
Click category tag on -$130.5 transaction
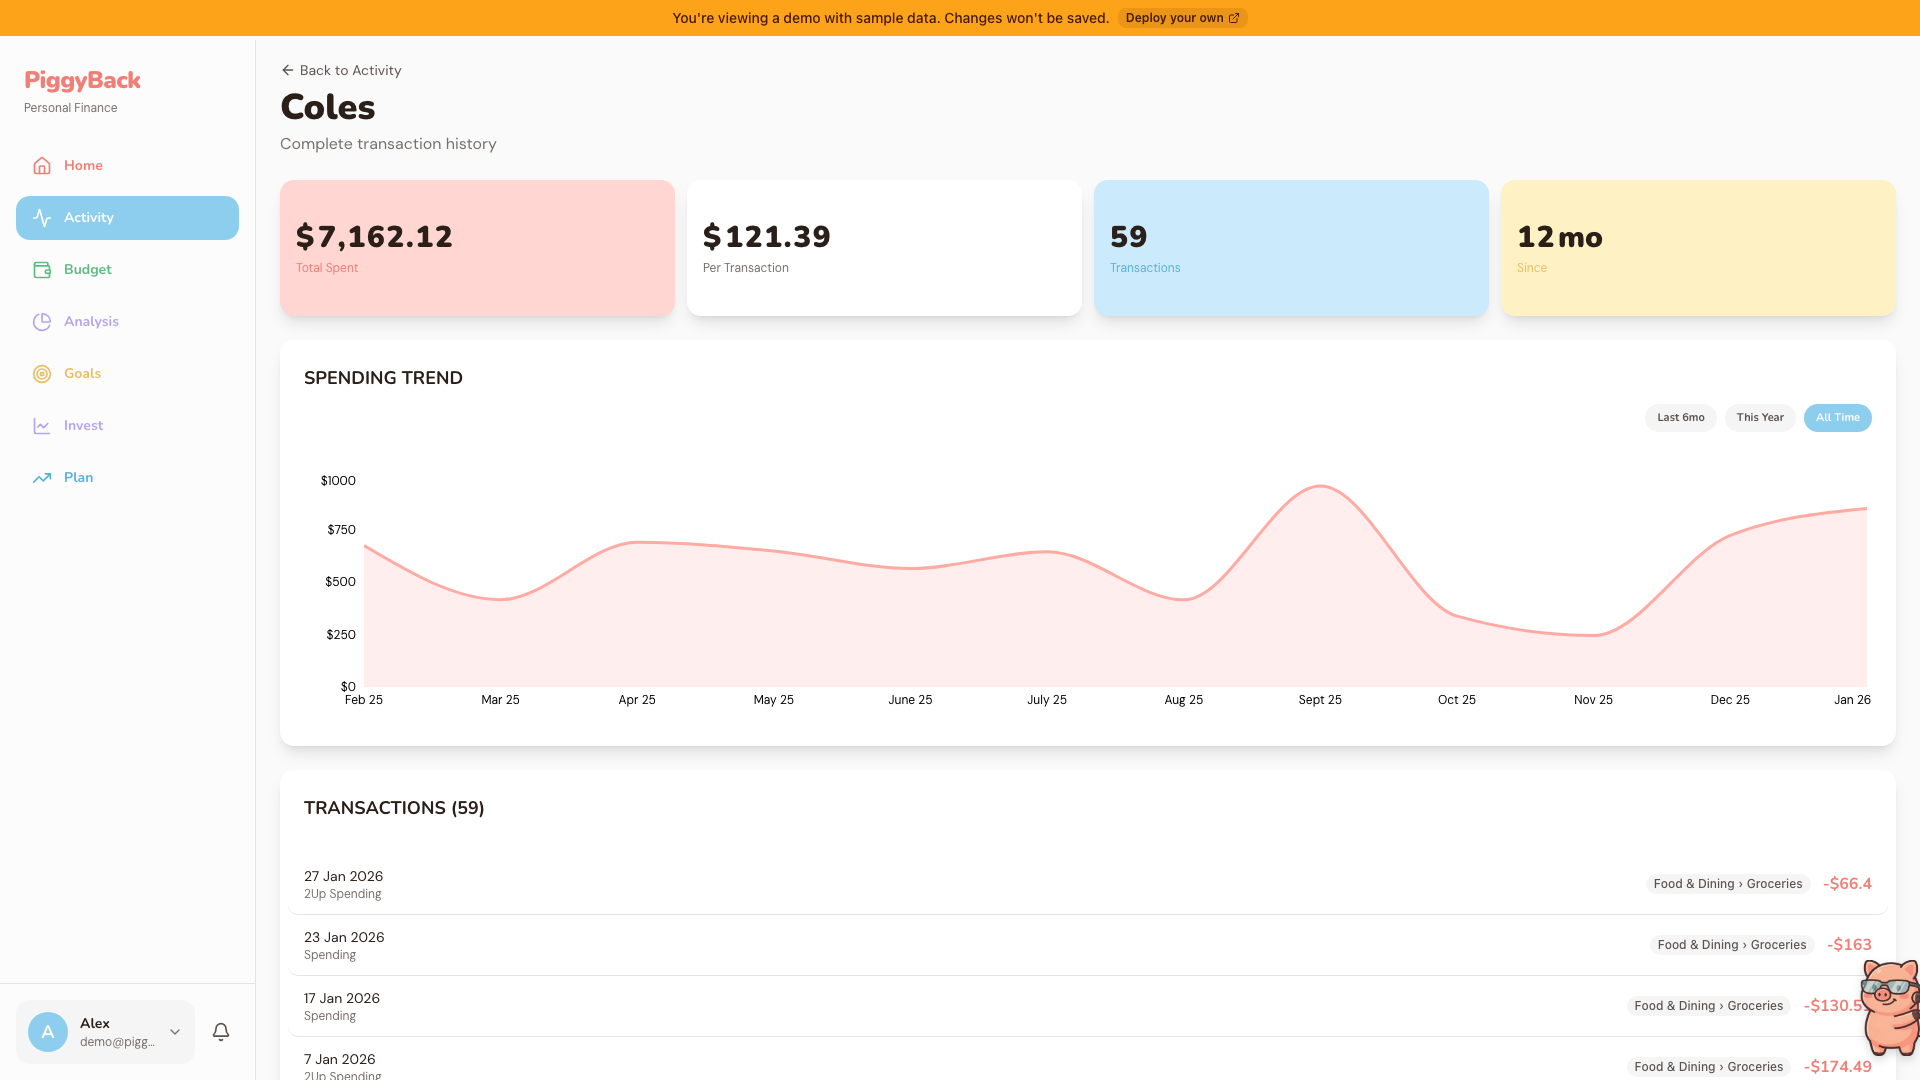coord(1709,1006)
